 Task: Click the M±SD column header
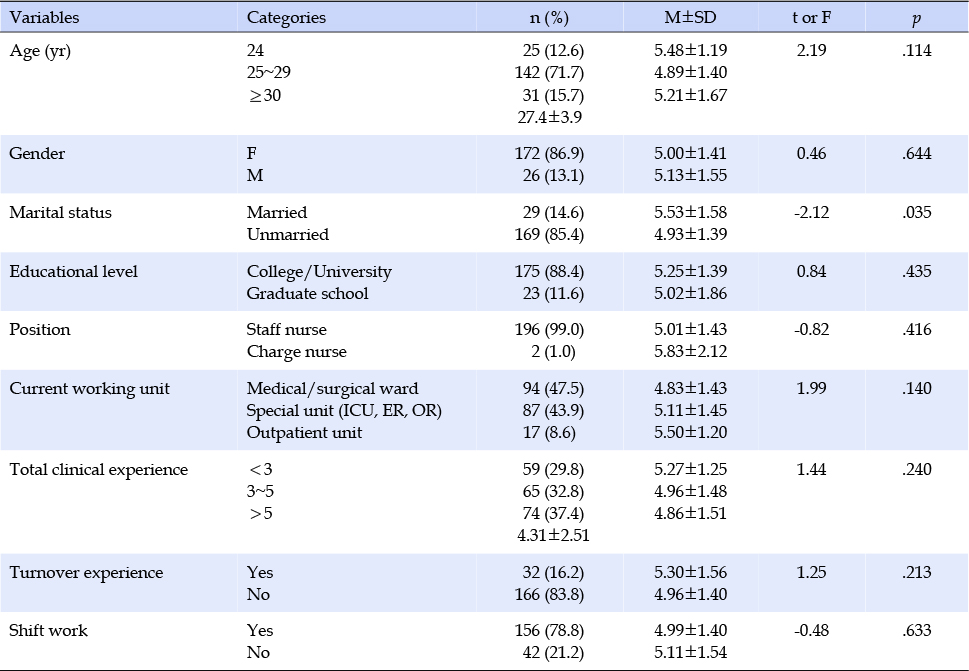point(688,18)
